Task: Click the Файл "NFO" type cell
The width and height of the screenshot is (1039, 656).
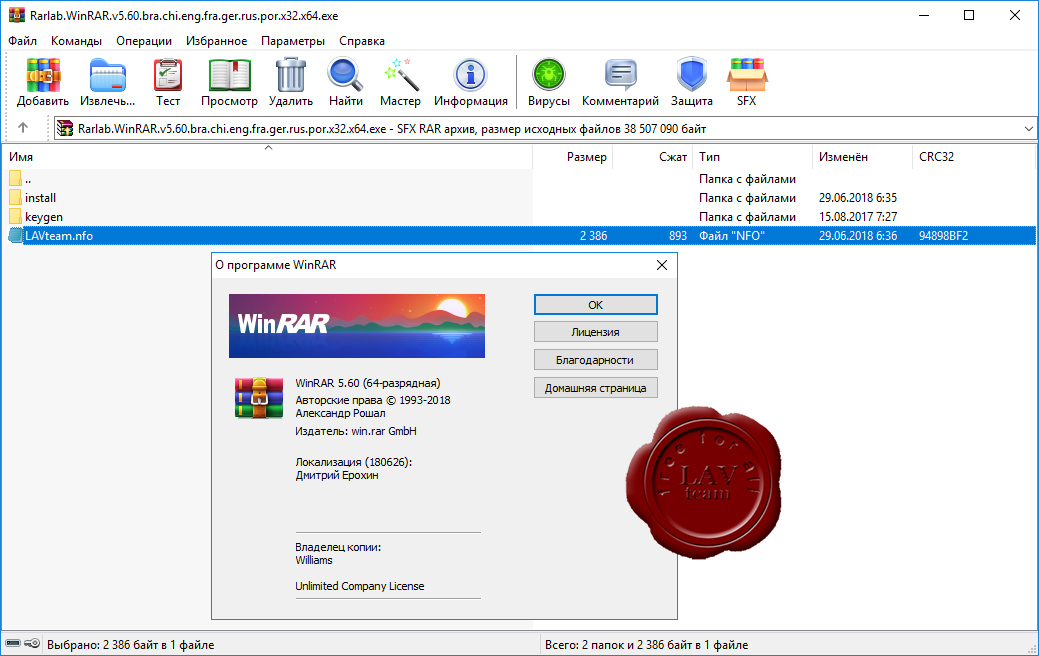Action: click(732, 236)
